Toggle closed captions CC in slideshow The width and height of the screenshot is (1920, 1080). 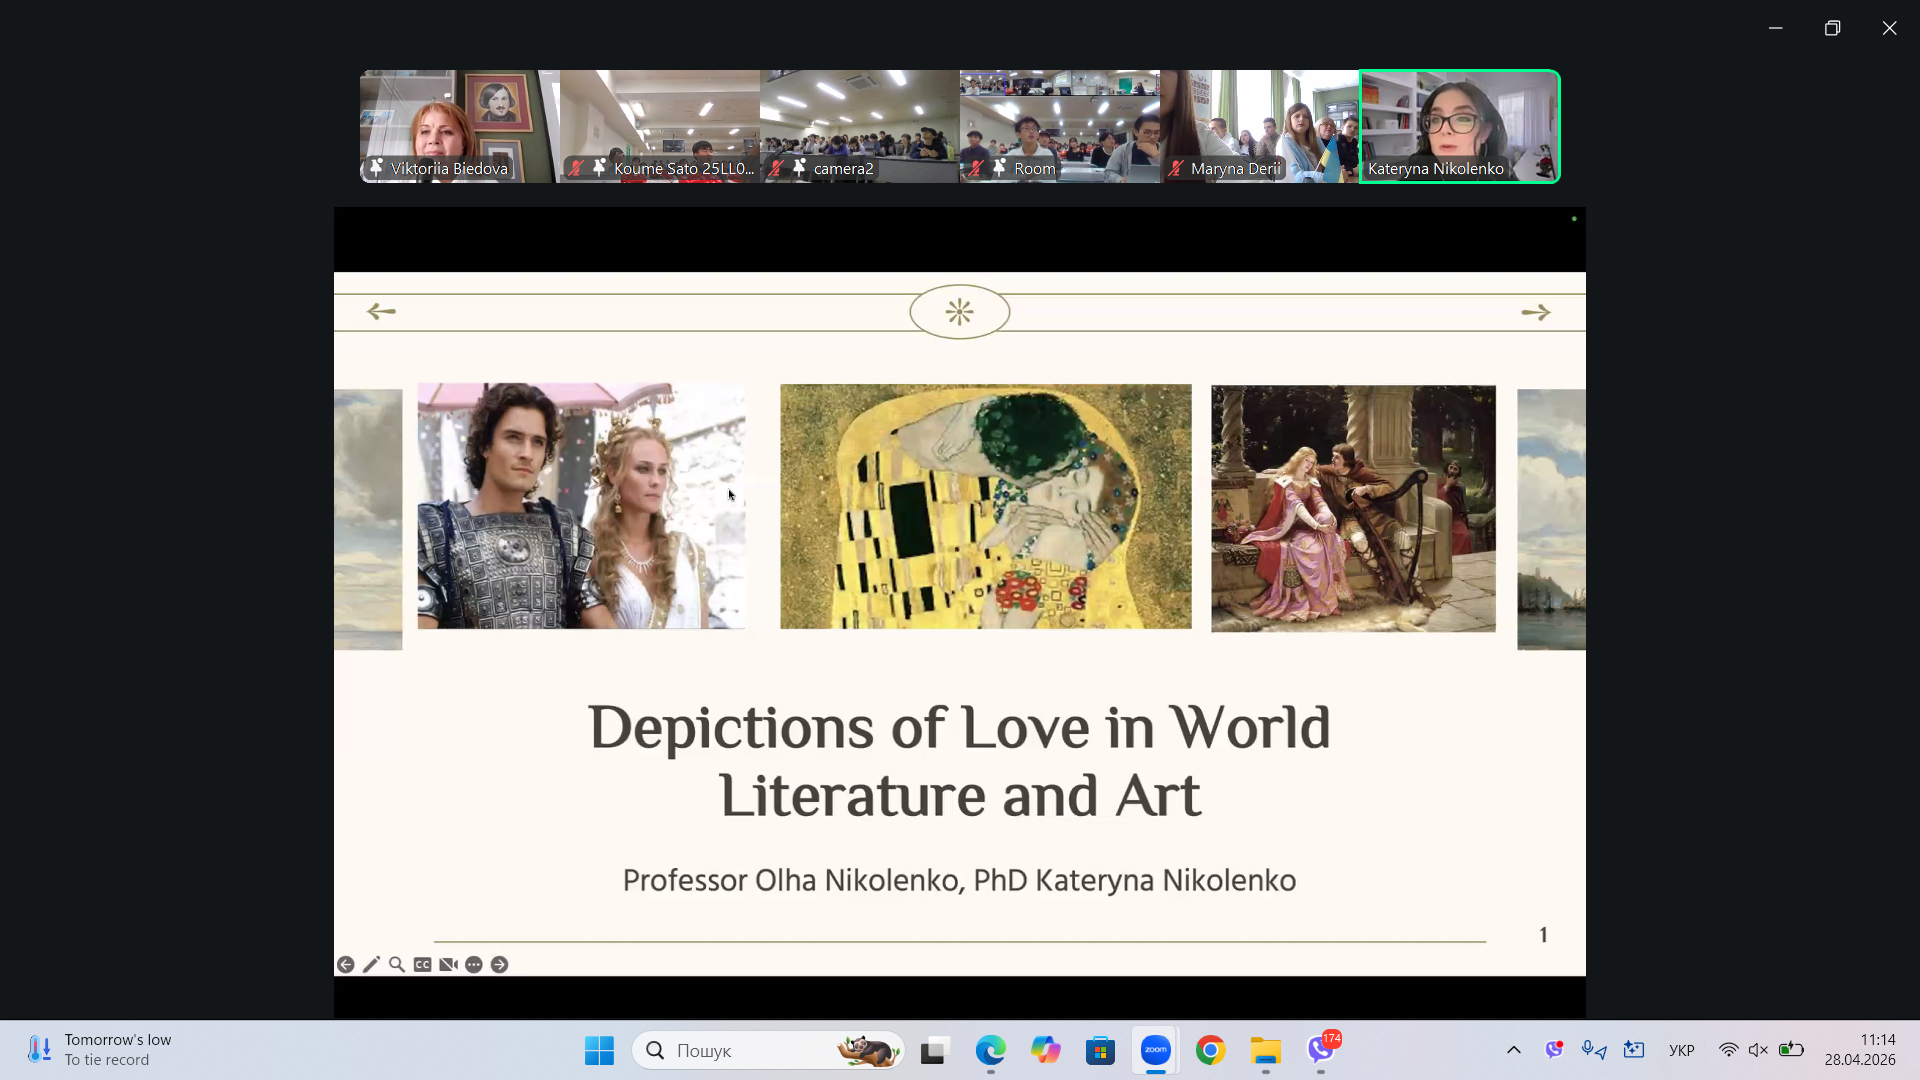click(422, 964)
